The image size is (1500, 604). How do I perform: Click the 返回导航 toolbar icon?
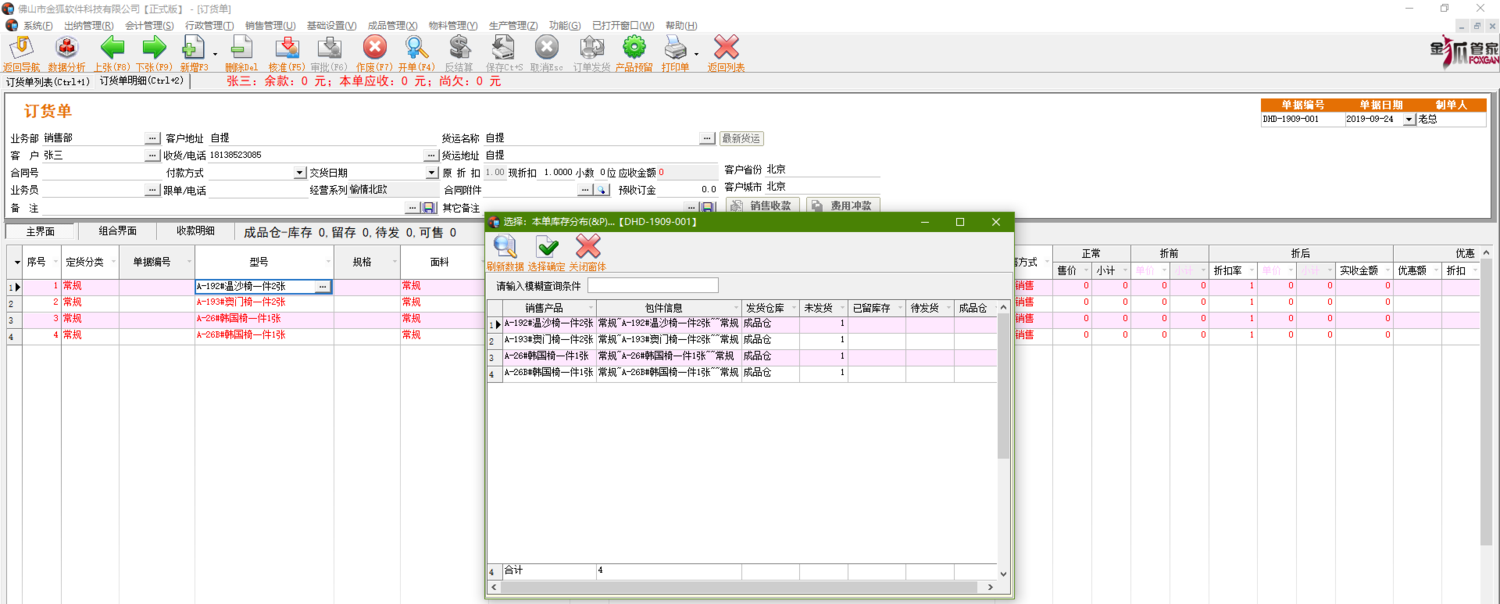click(x=21, y=53)
